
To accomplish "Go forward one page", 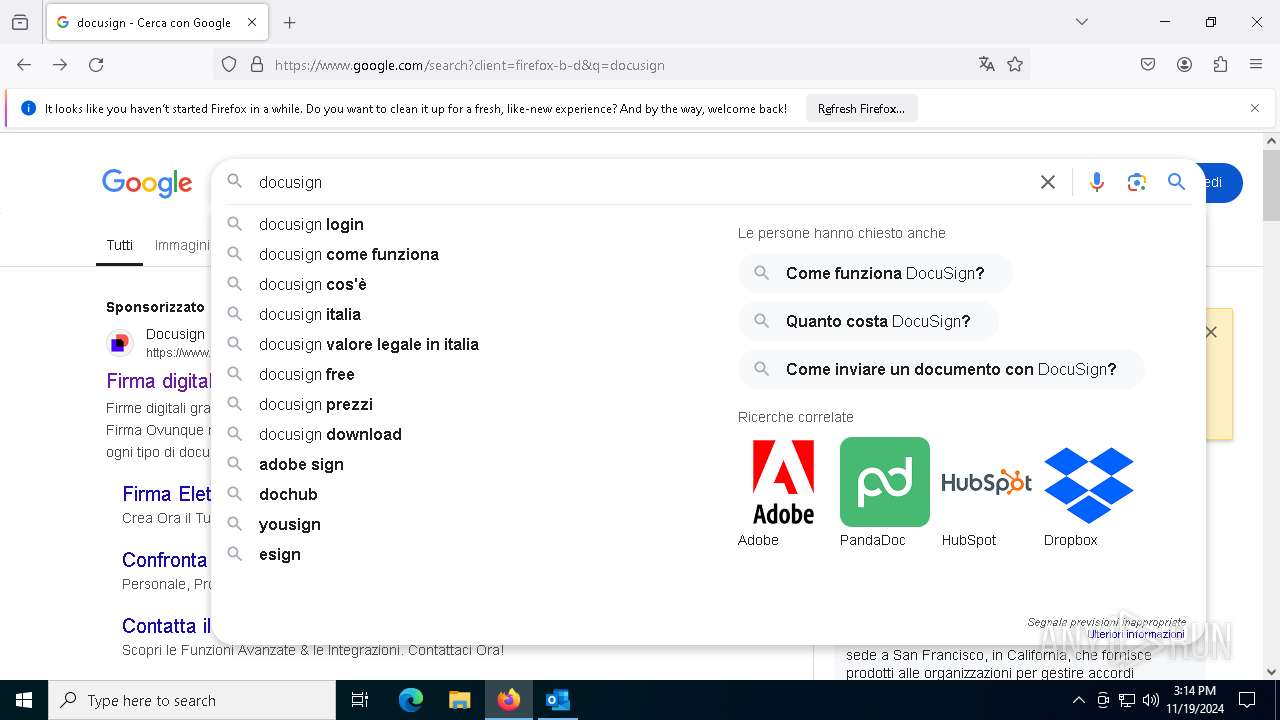I will pos(60,65).
